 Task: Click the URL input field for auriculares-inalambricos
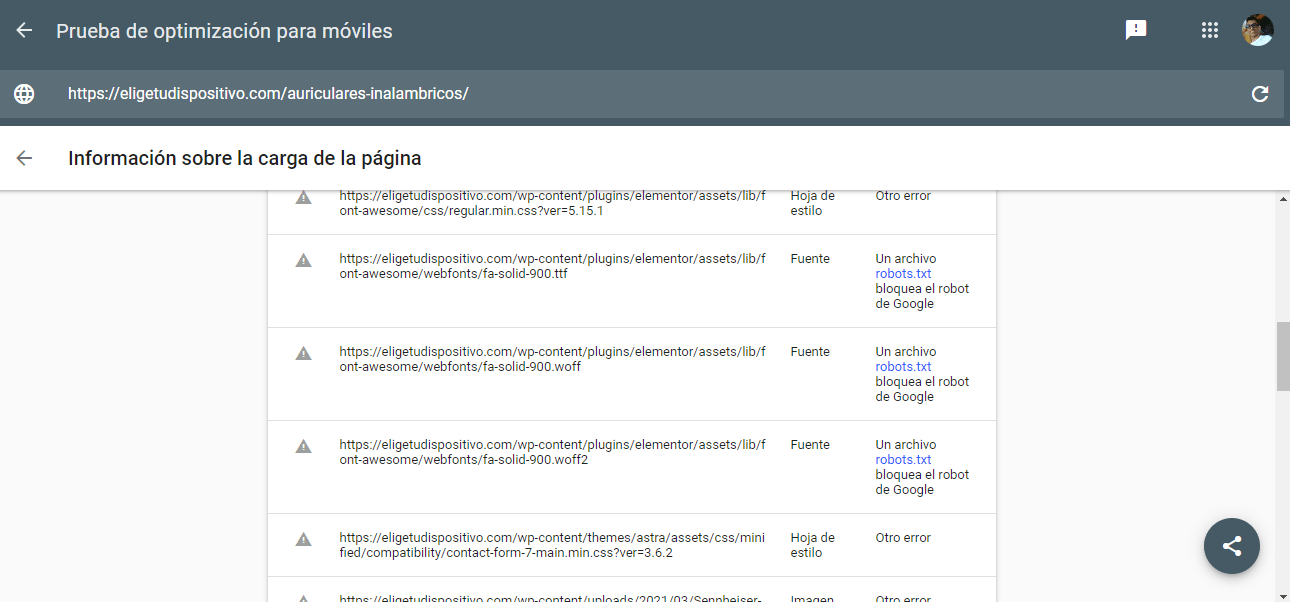point(642,94)
